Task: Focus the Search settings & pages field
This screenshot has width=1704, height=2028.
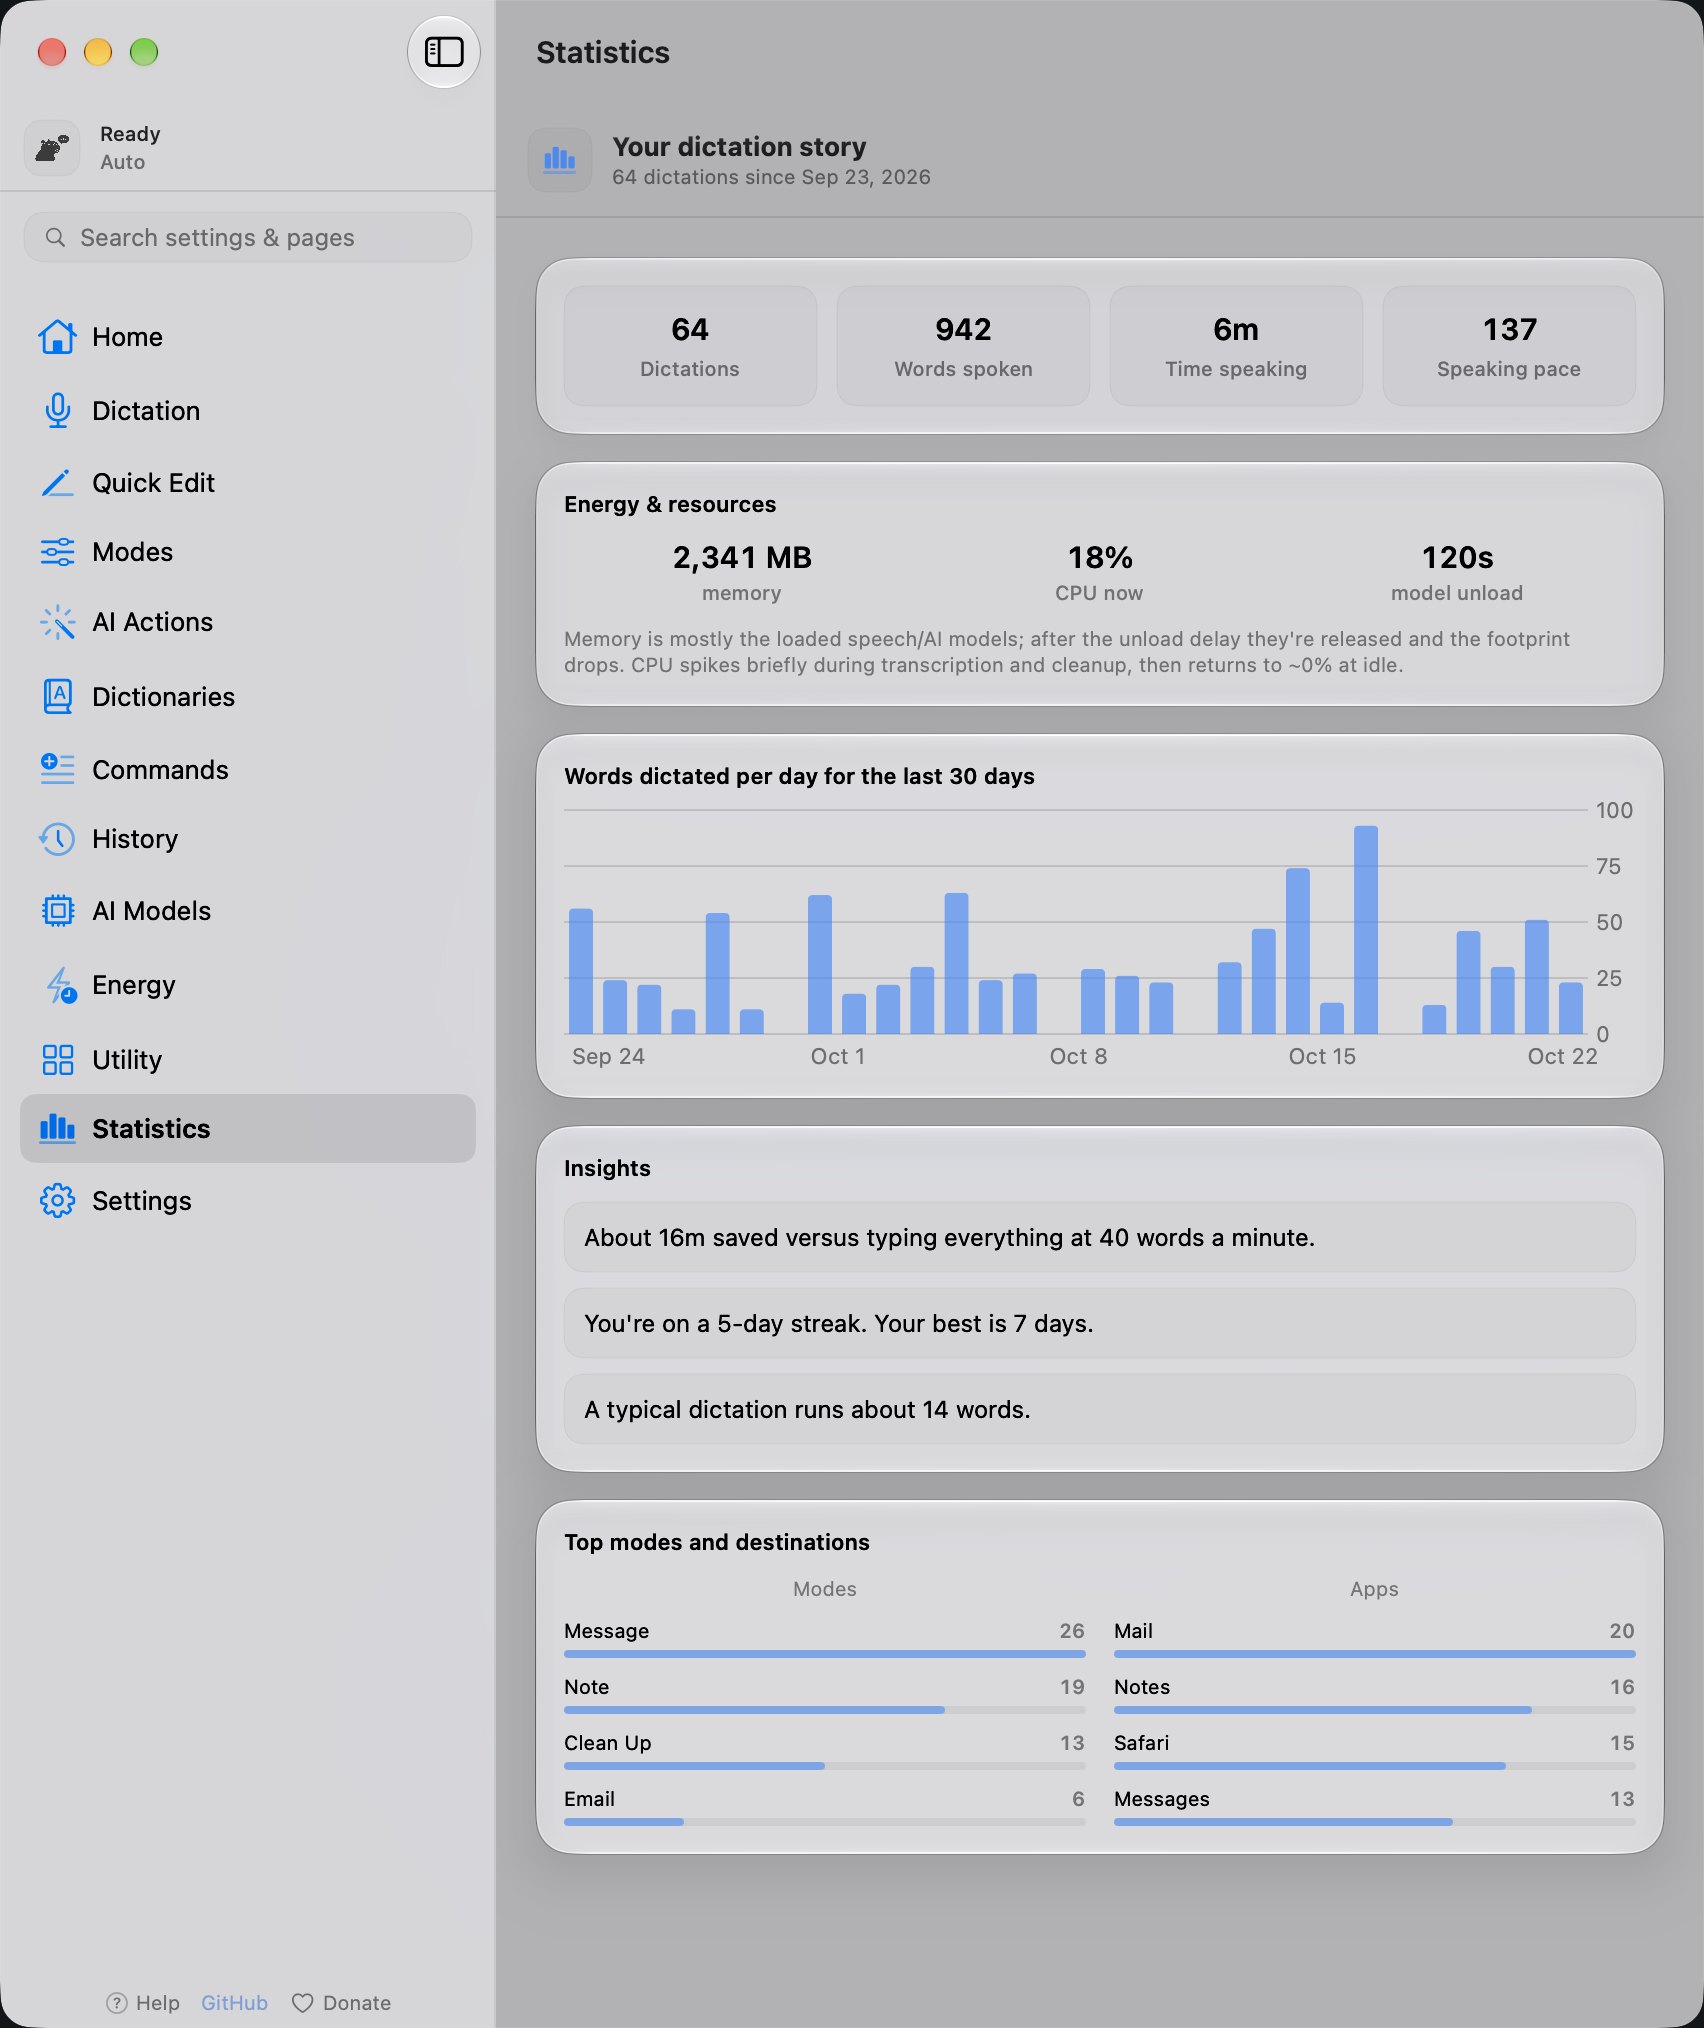Action: [248, 237]
